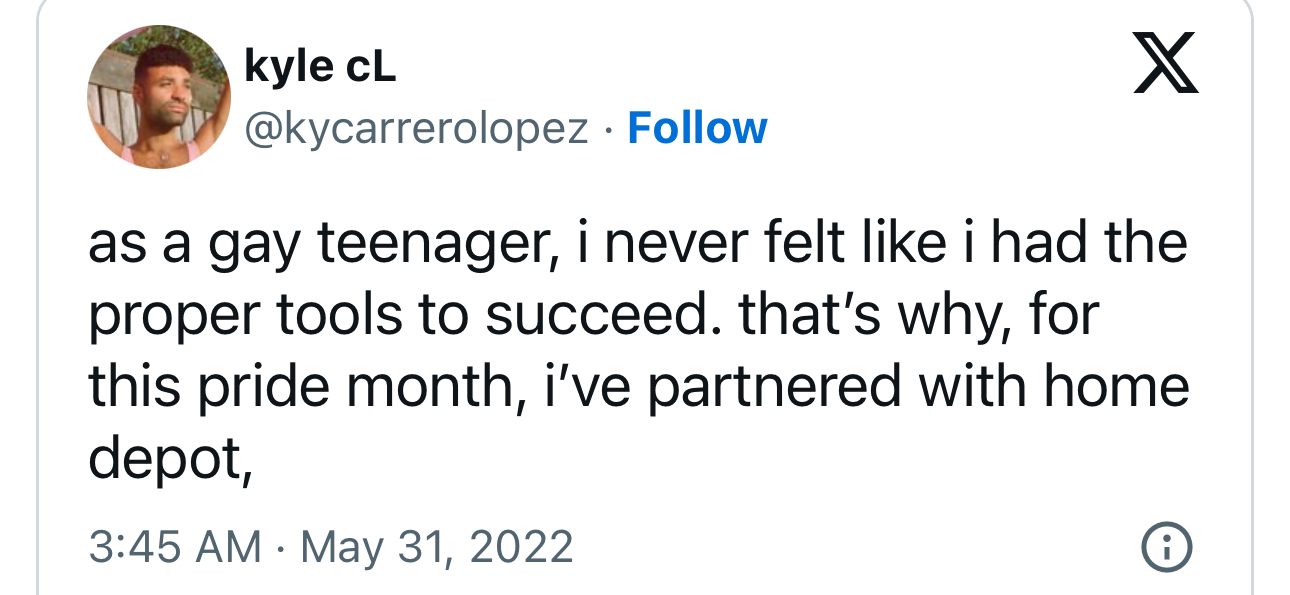Screen dimensions: 1290x595
Task: Open the 3:45 AM timestamp
Action: point(175,547)
